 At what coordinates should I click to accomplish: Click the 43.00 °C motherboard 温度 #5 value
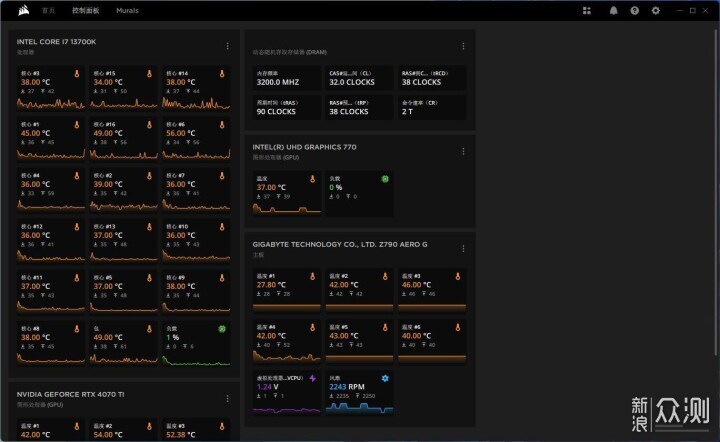coord(343,336)
